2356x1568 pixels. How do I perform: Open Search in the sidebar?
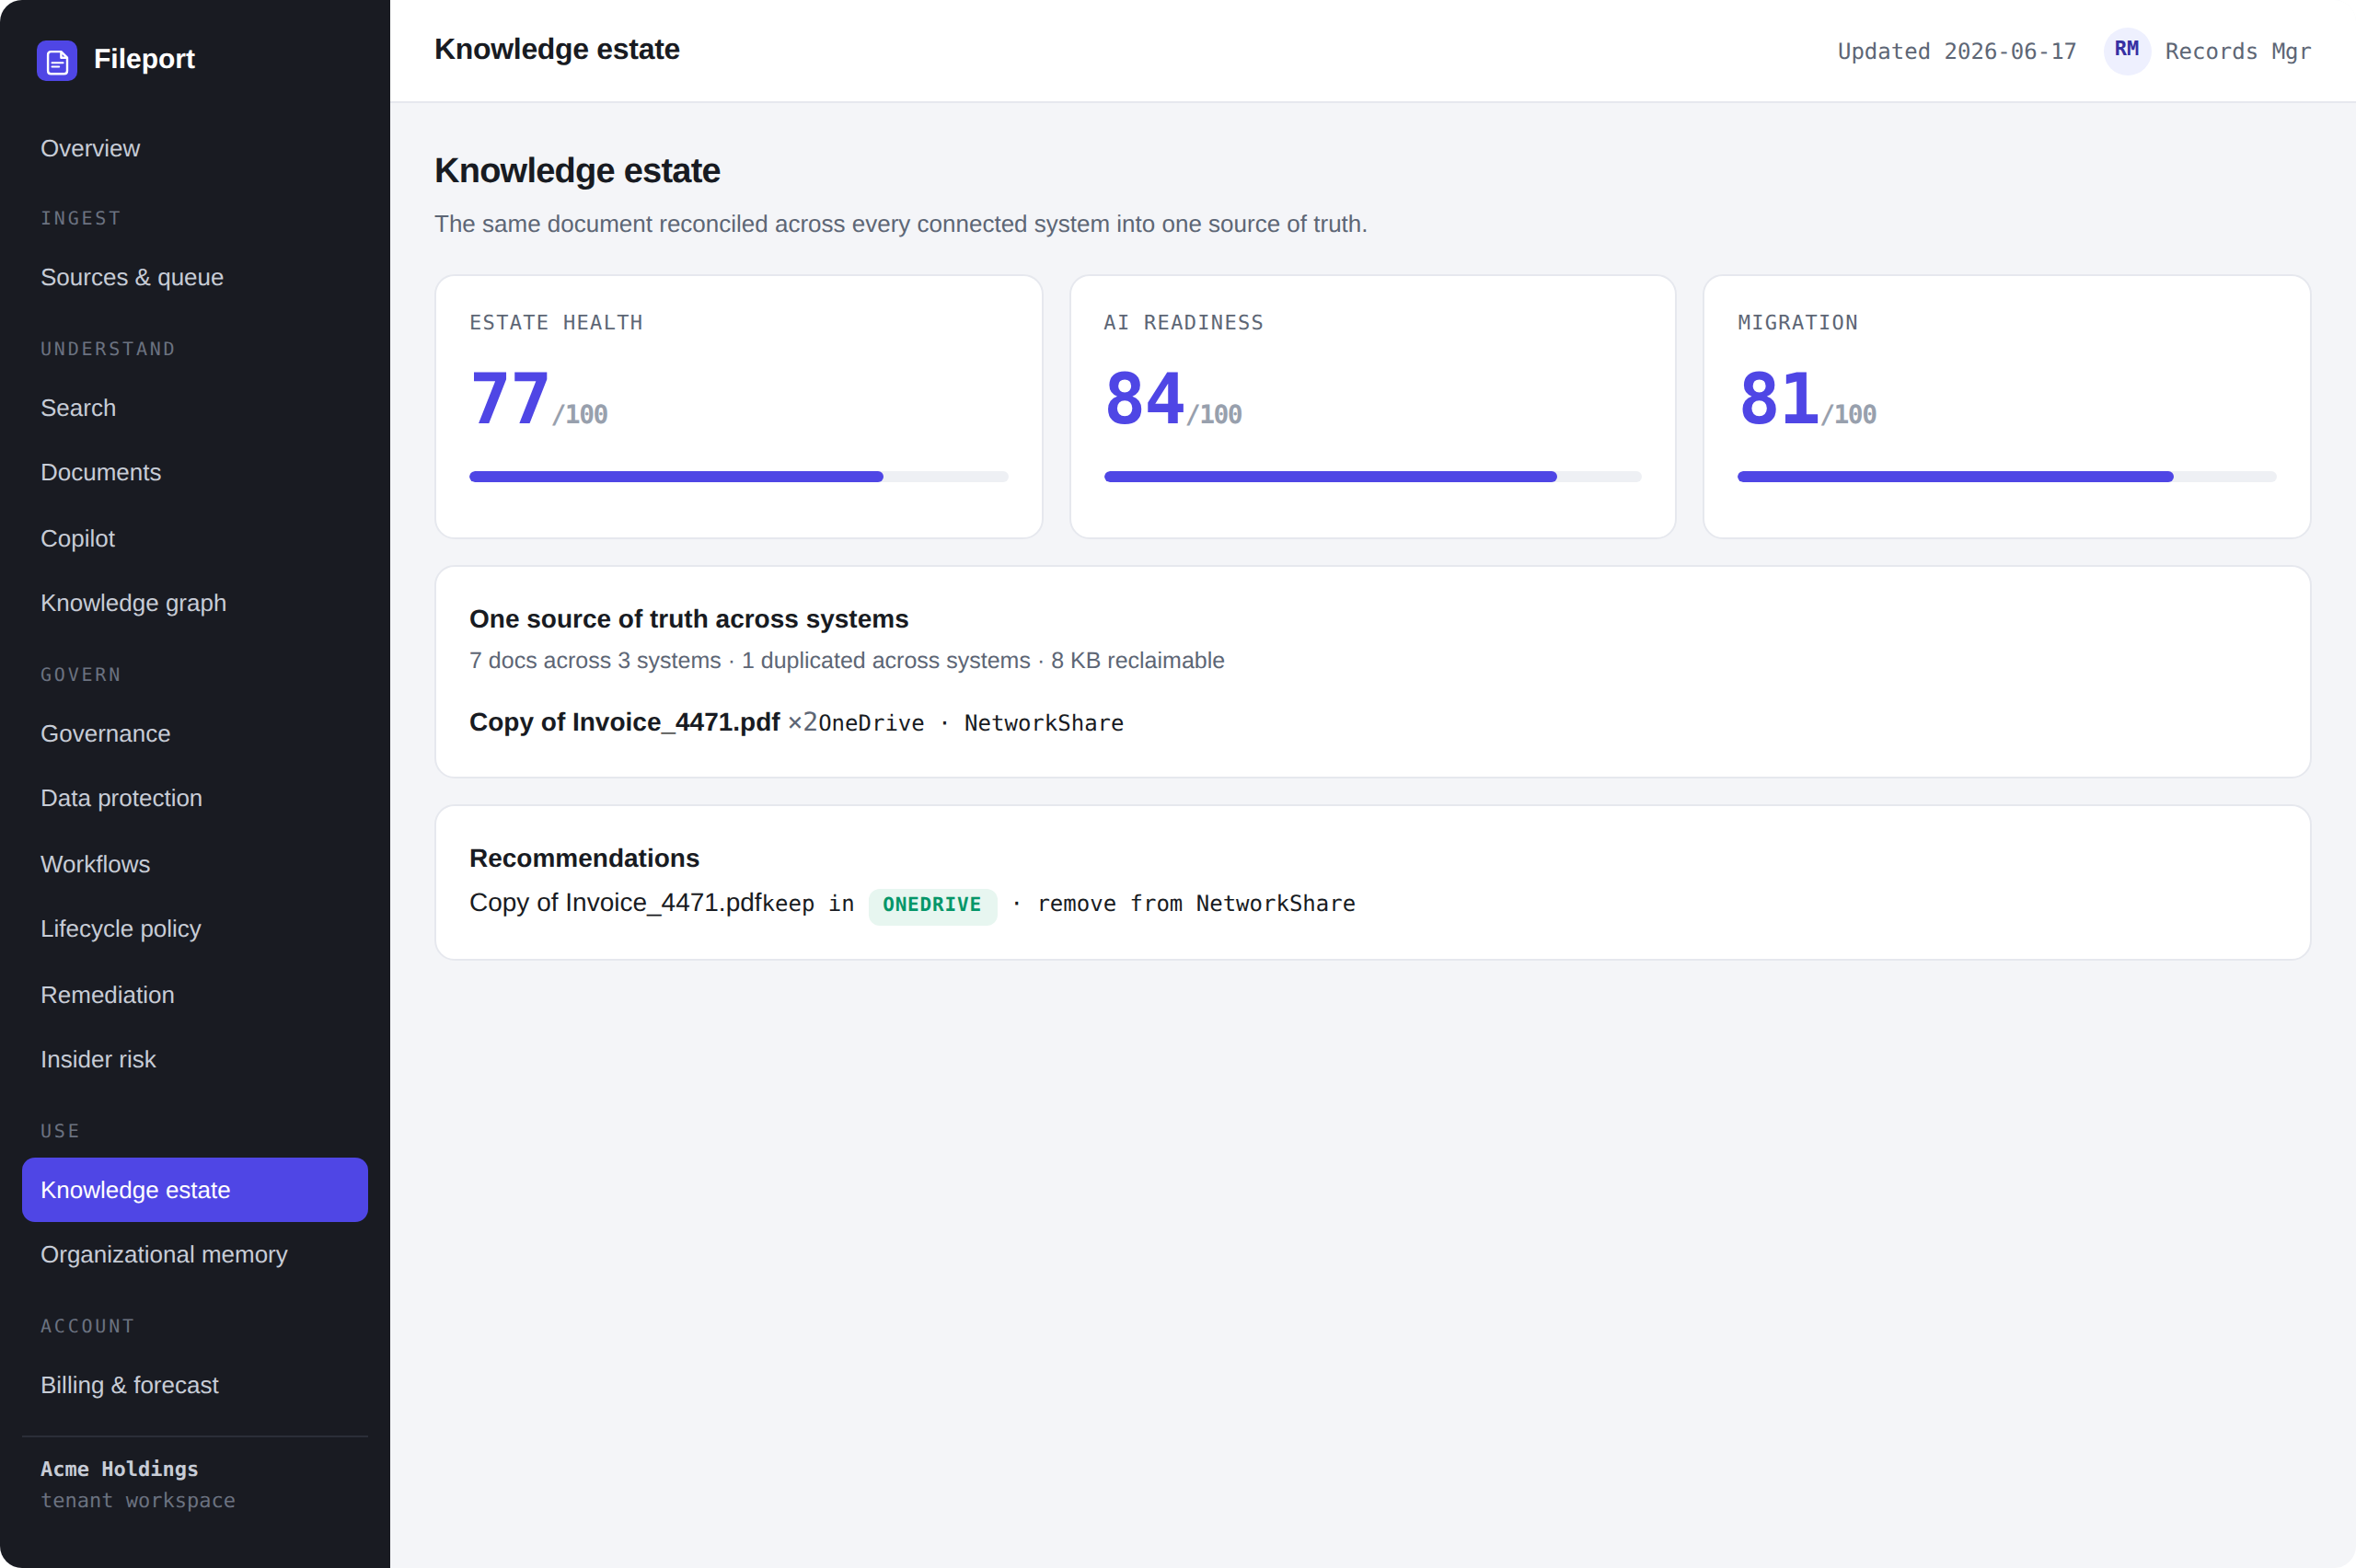(x=195, y=408)
